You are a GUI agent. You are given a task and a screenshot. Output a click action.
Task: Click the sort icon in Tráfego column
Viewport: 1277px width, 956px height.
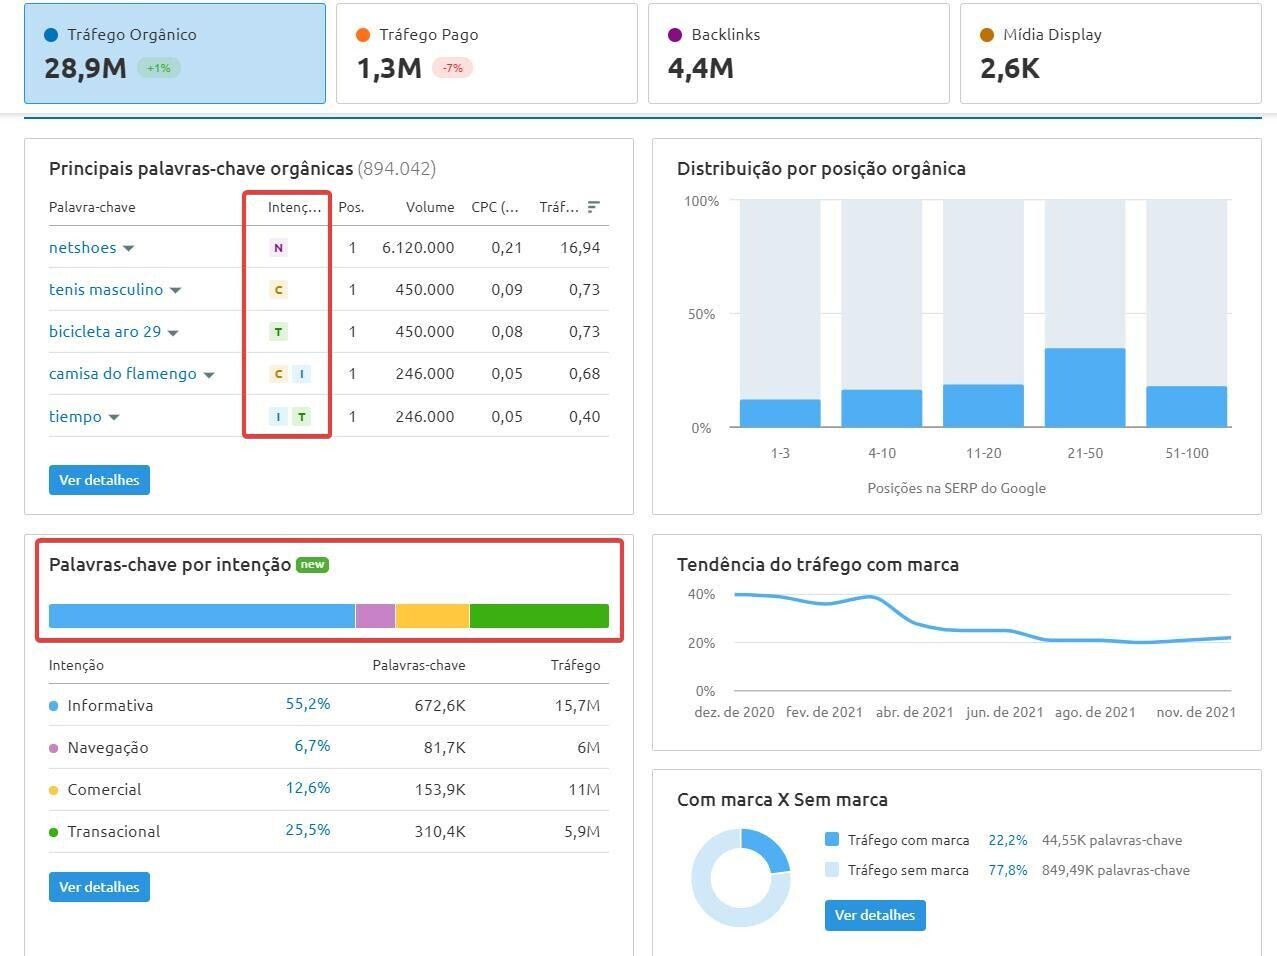point(594,207)
